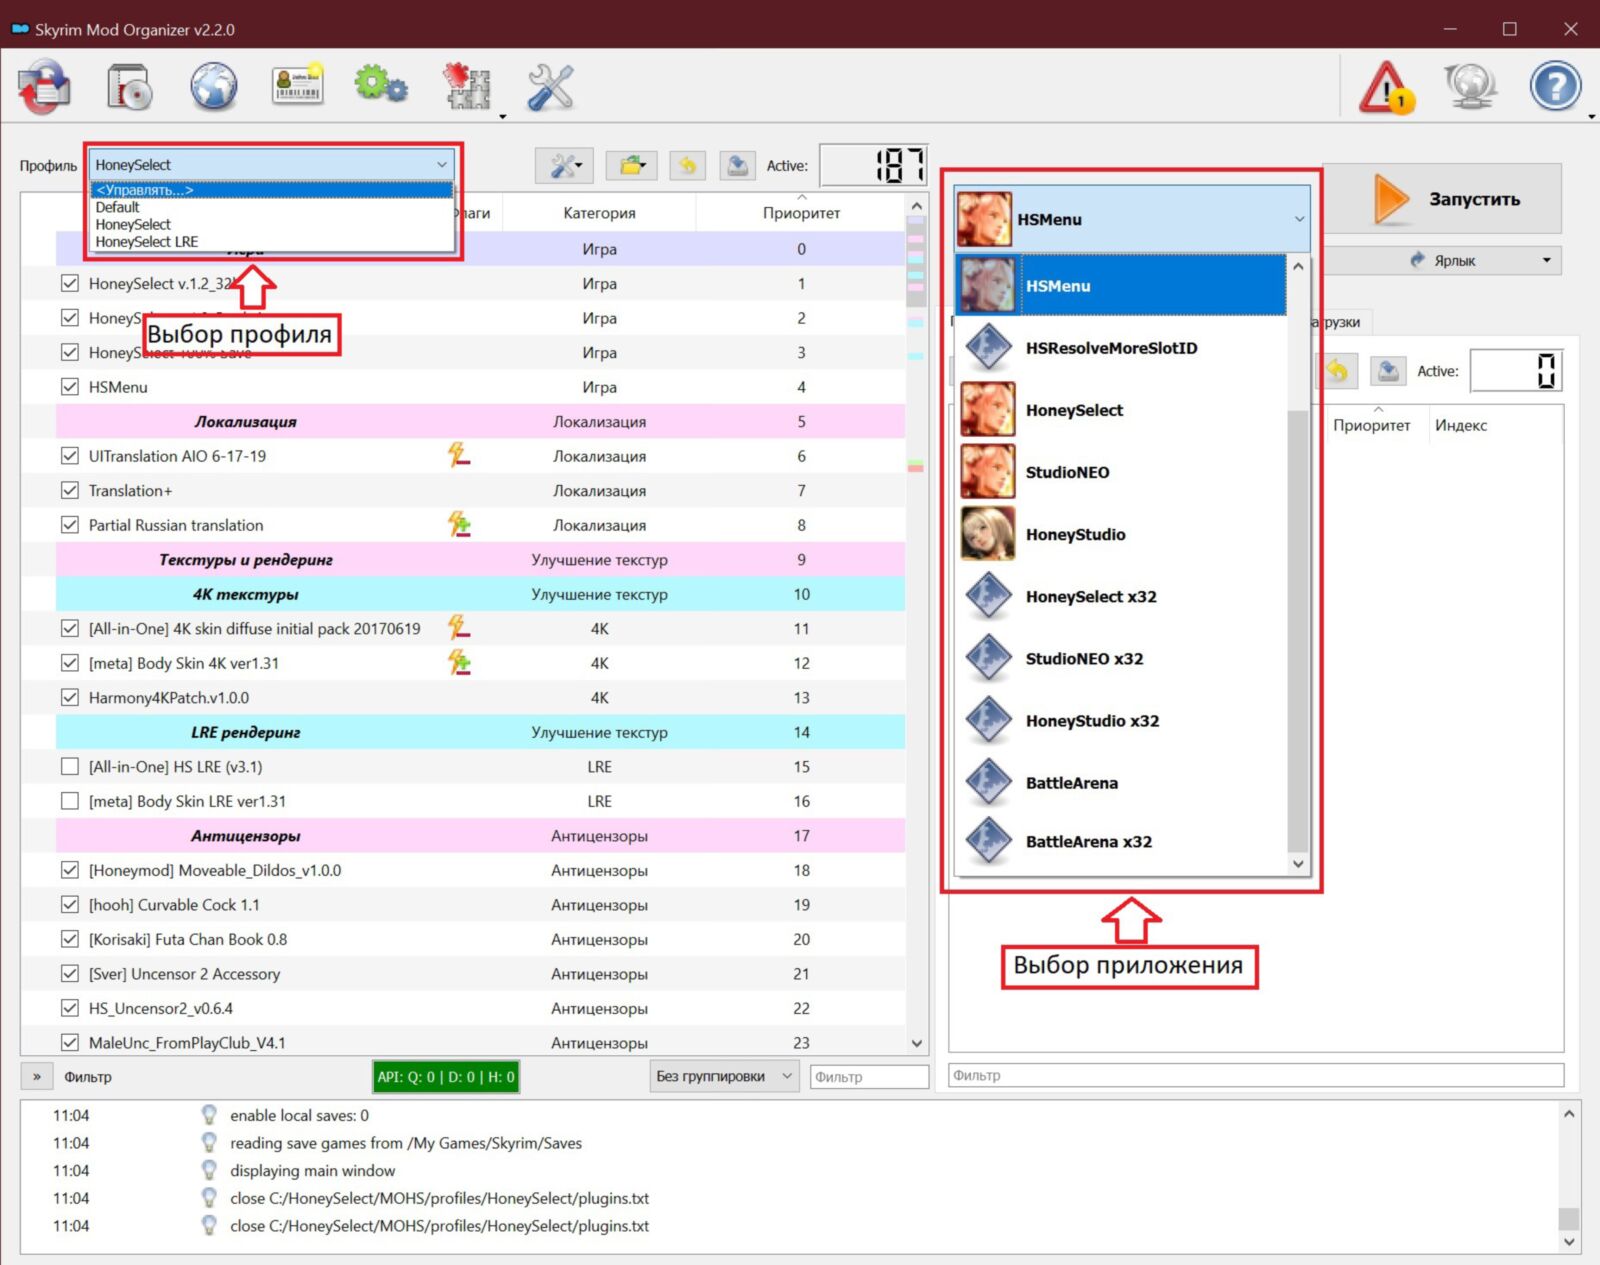This screenshot has width=1600, height=1265.
Task: Click the mod list tools wrench button
Action: [564, 166]
